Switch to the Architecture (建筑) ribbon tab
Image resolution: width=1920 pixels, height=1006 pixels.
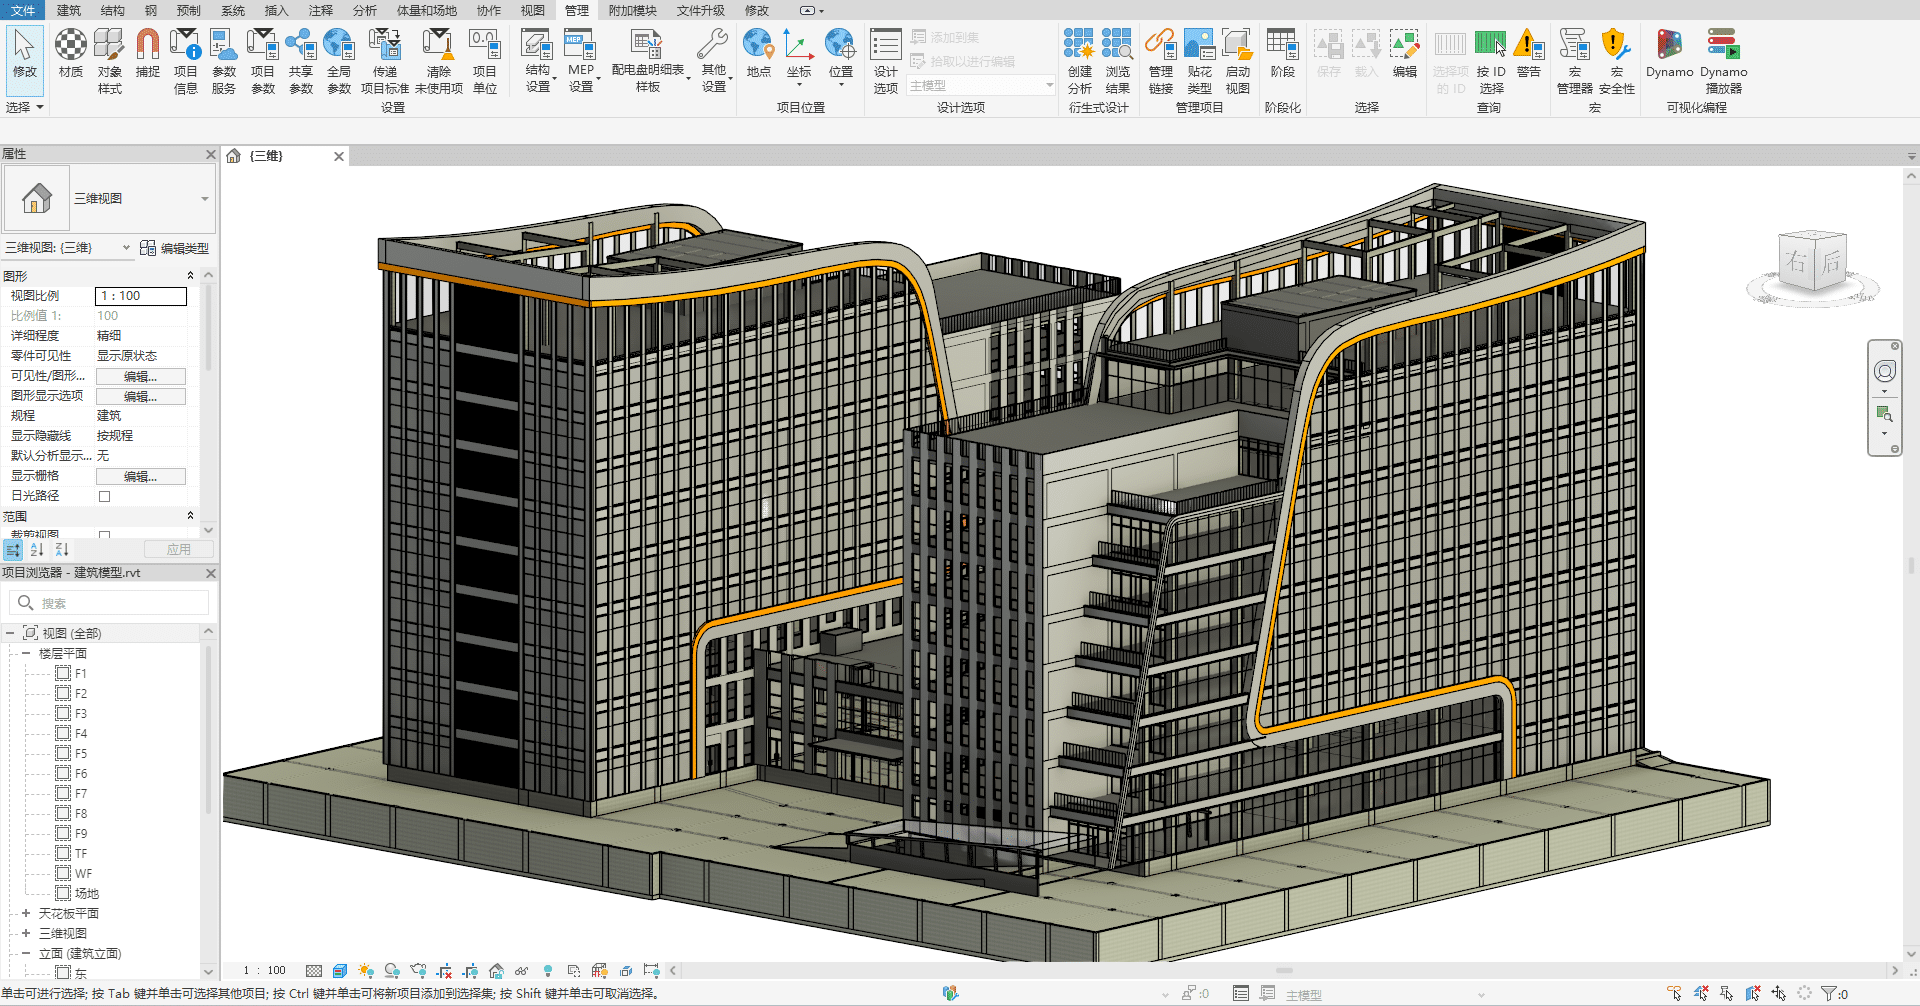69,10
